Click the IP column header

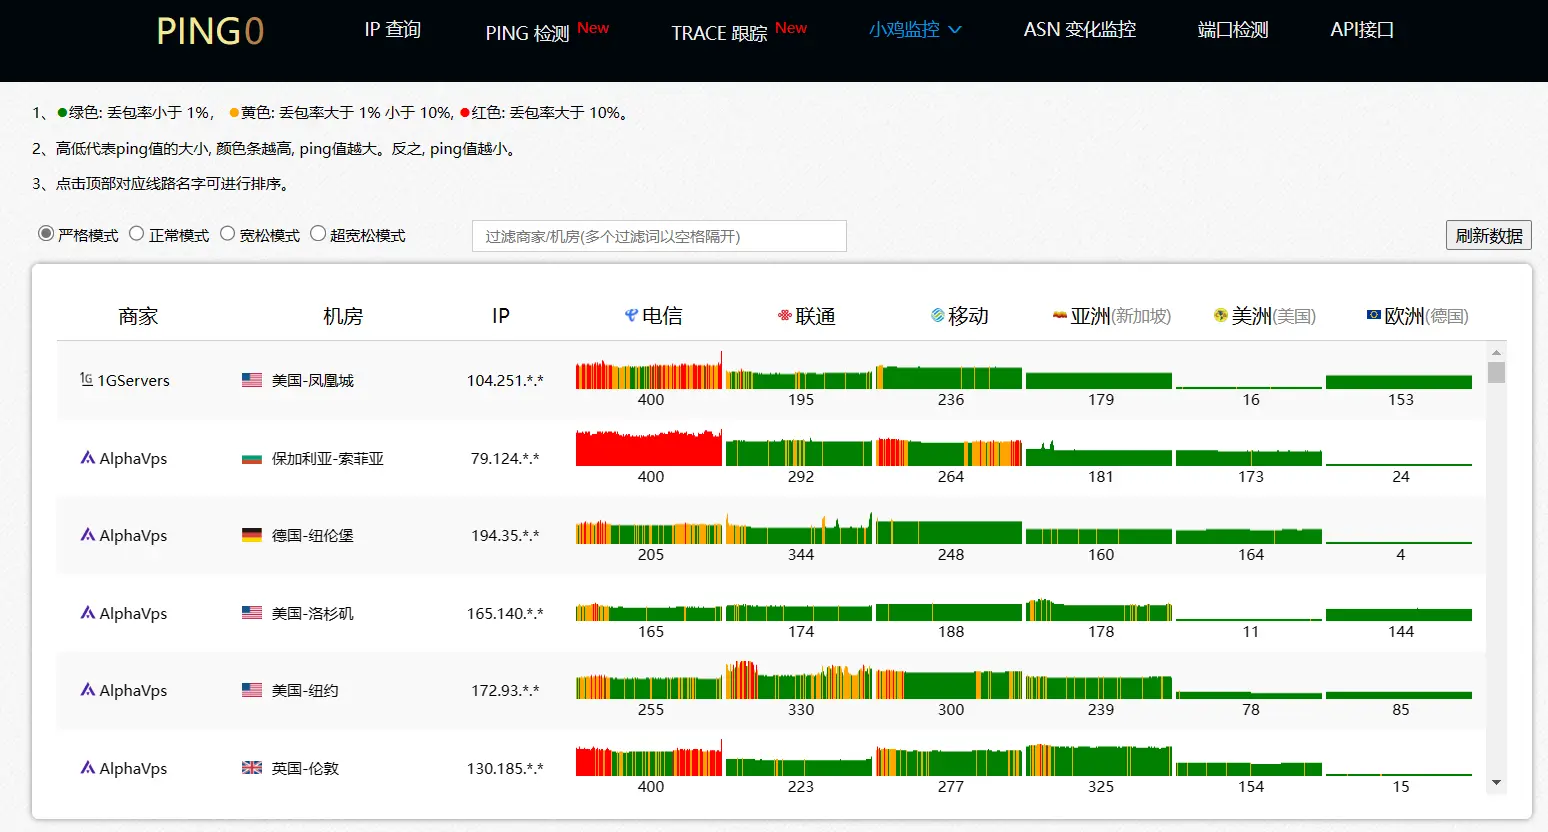[501, 316]
